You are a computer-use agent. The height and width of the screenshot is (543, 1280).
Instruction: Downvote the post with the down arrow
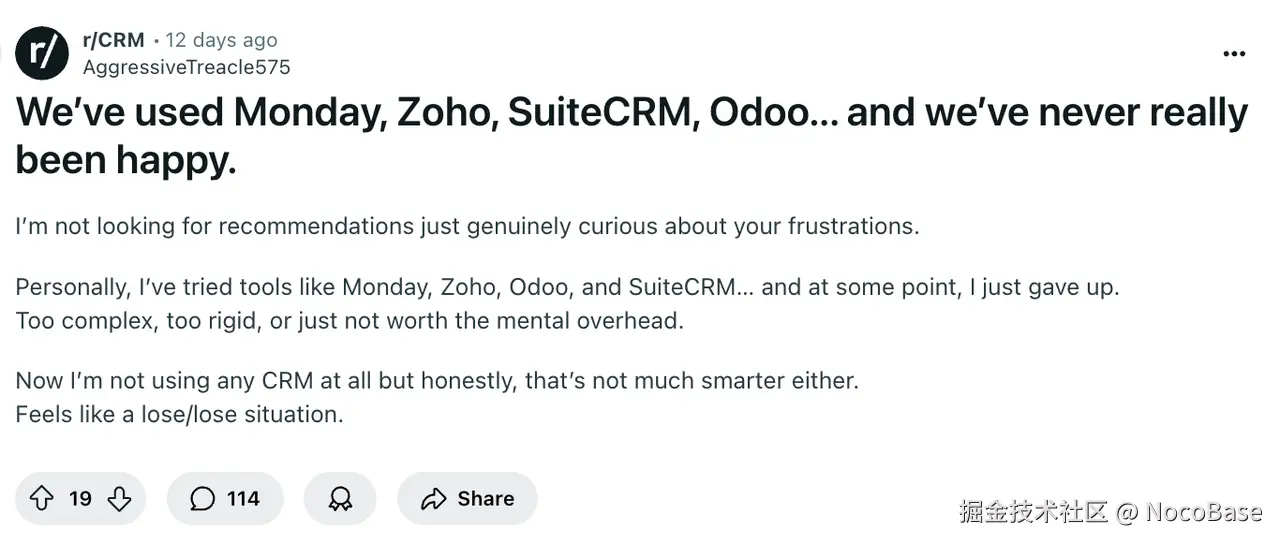pyautogui.click(x=119, y=498)
